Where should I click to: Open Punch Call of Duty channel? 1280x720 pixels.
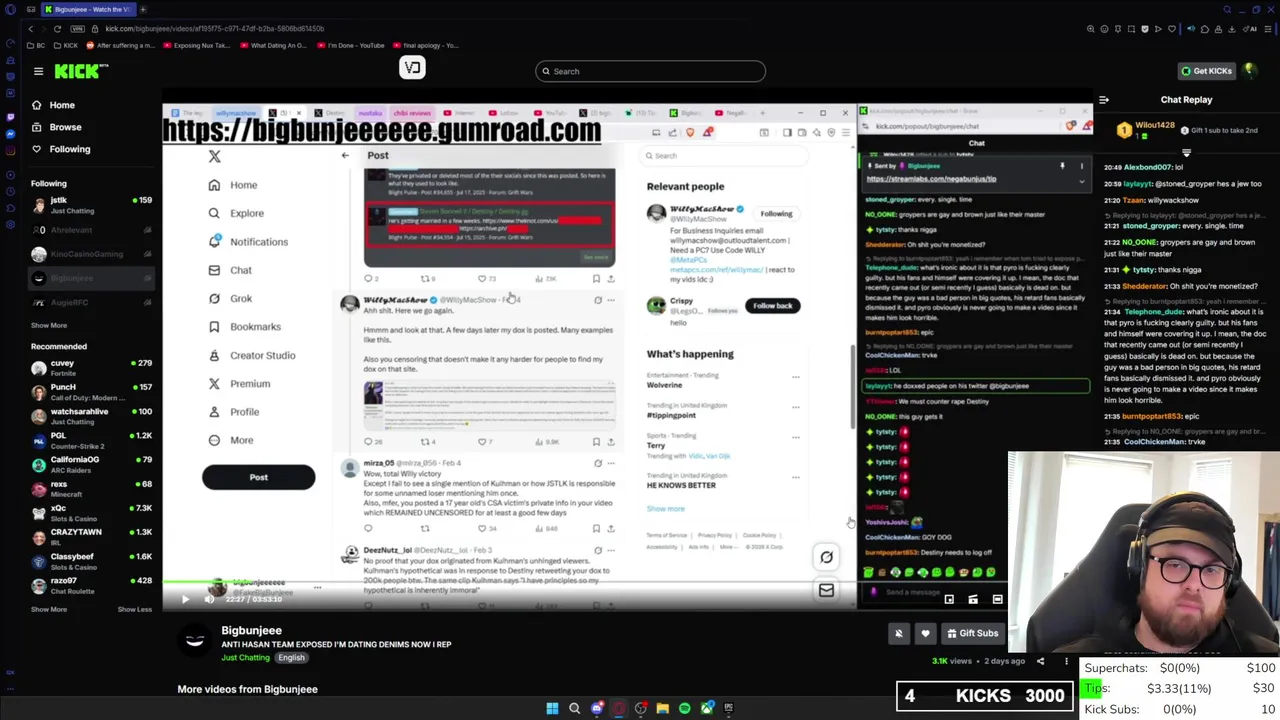pos(91,392)
